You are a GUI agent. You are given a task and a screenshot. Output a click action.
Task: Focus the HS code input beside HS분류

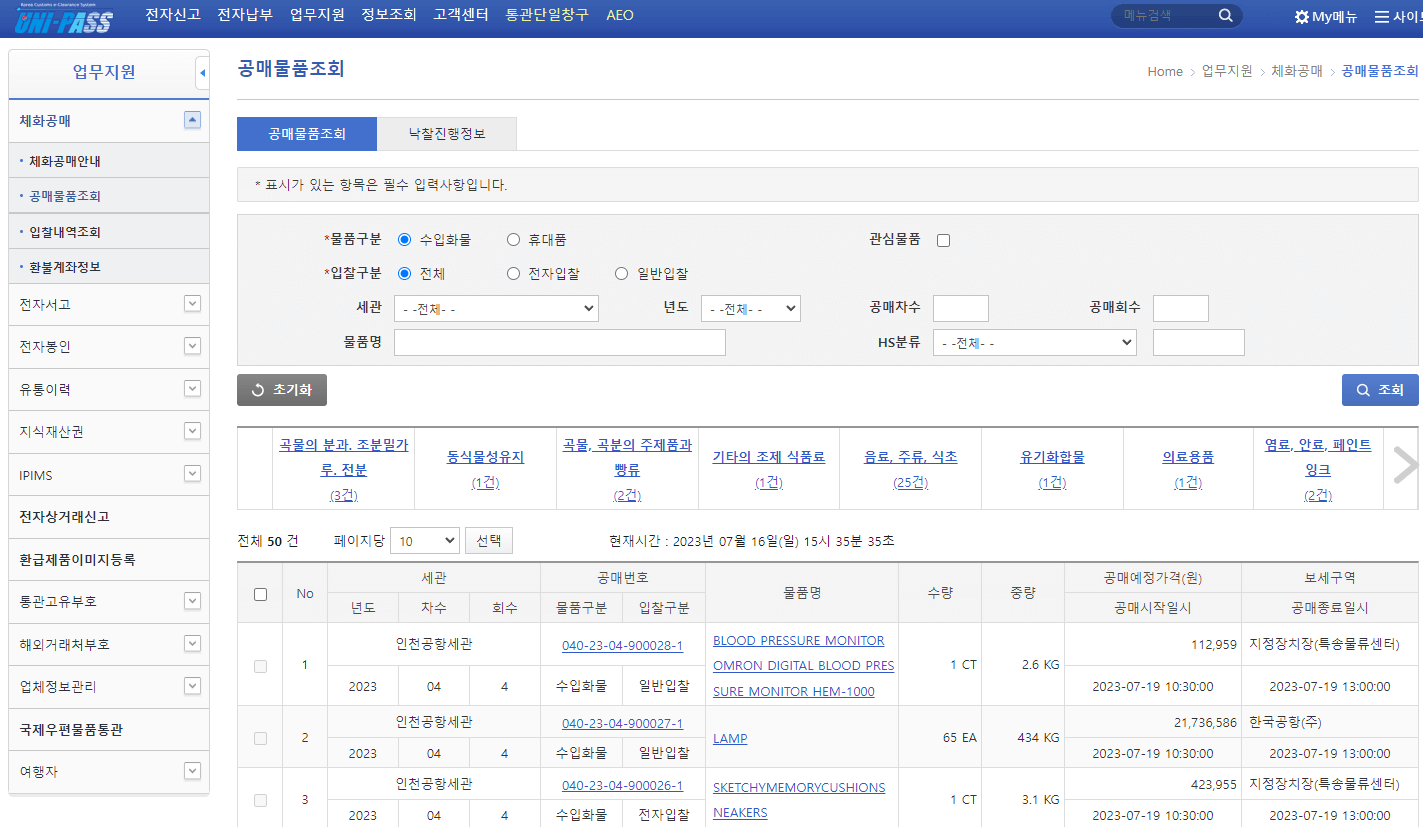(x=1199, y=343)
